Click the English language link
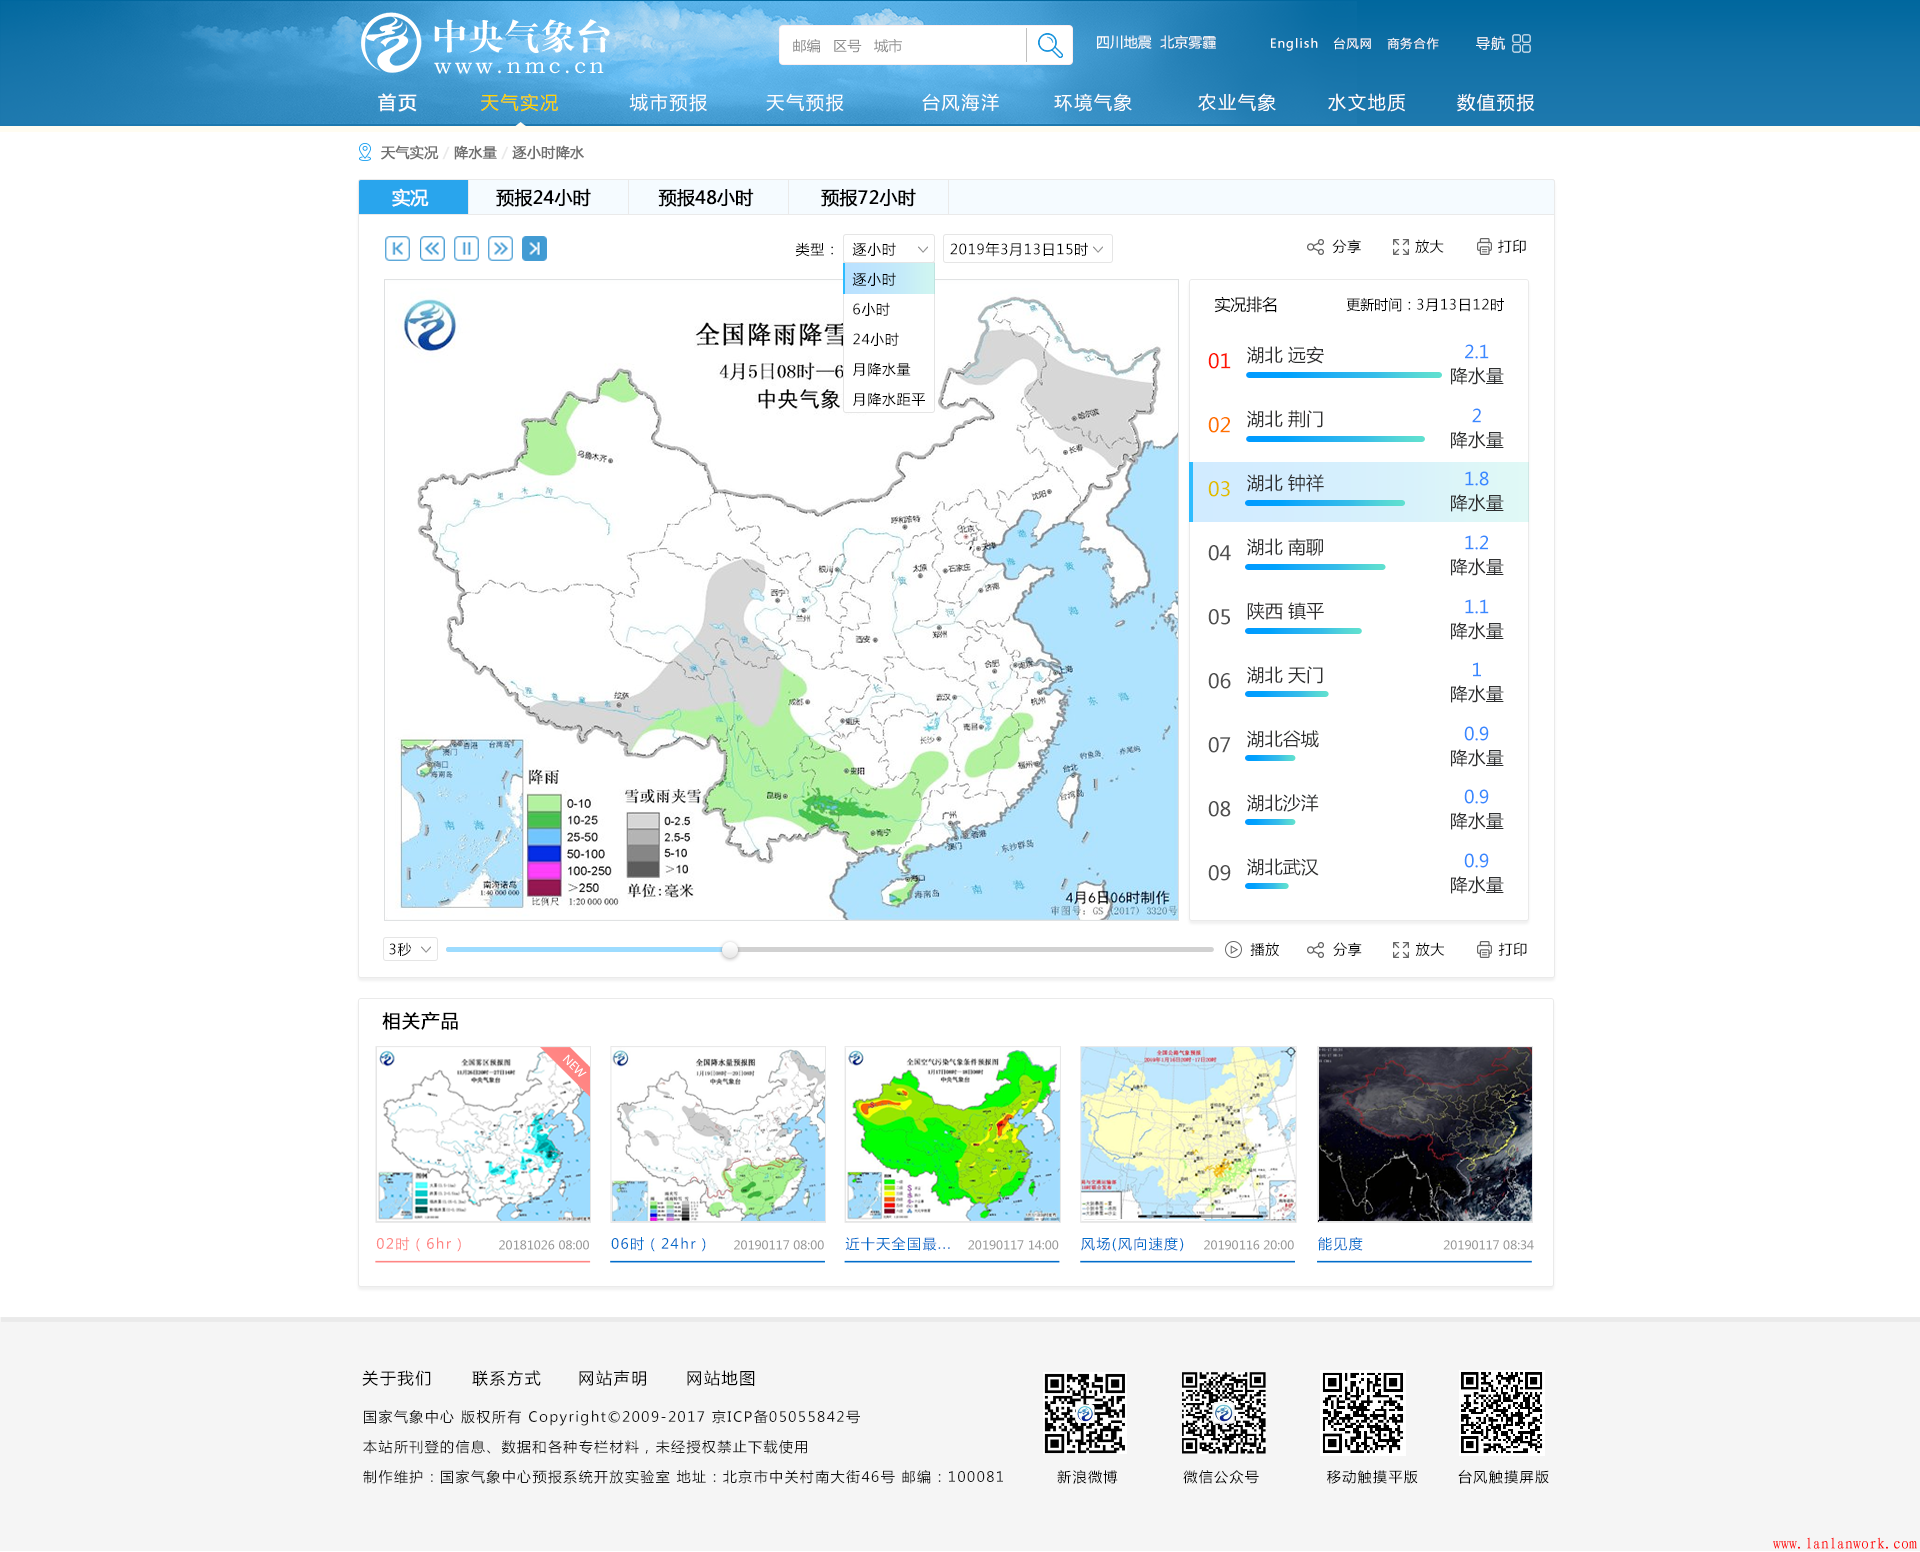Image resolution: width=1920 pixels, height=1552 pixels. tap(1293, 44)
